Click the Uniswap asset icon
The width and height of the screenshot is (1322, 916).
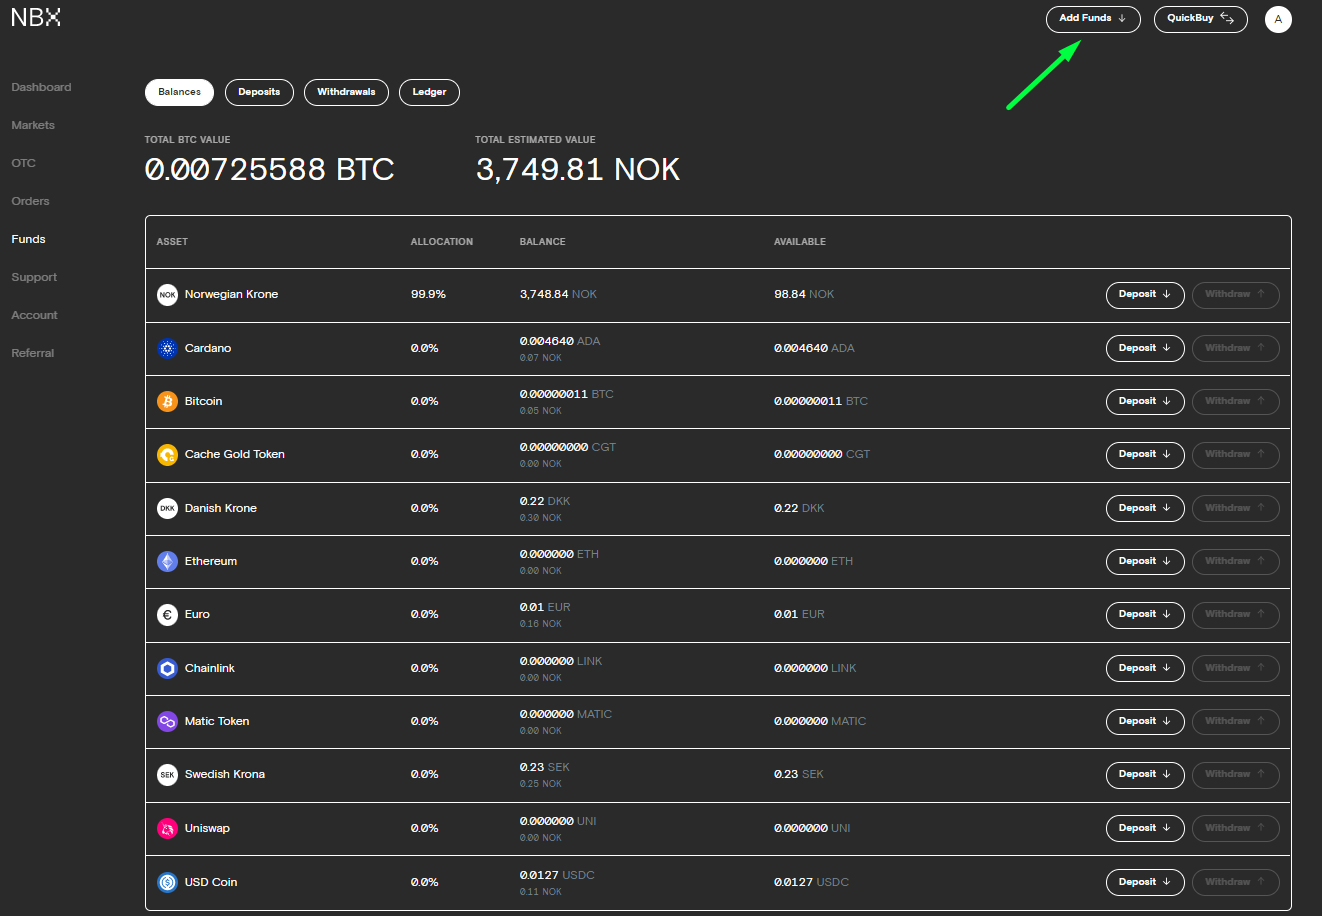[167, 828]
